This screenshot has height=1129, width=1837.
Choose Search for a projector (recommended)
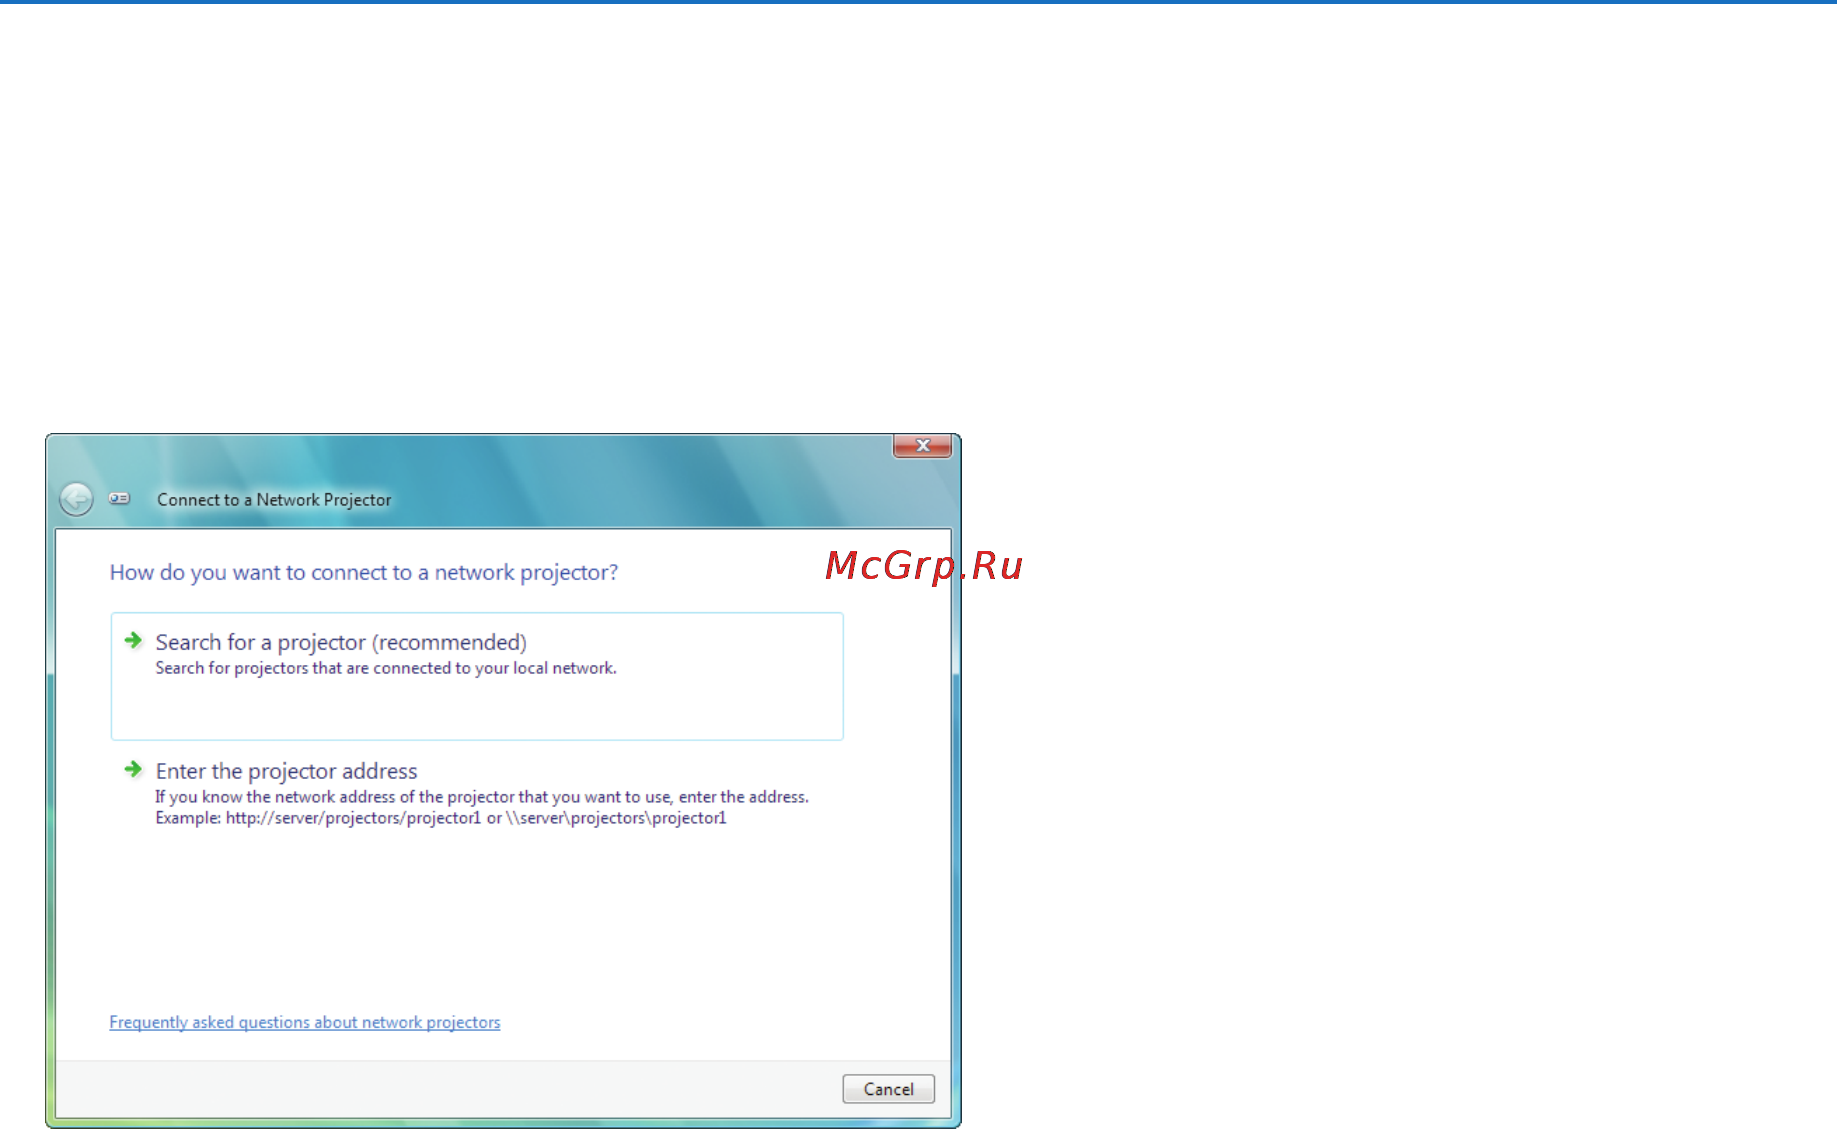click(477, 676)
